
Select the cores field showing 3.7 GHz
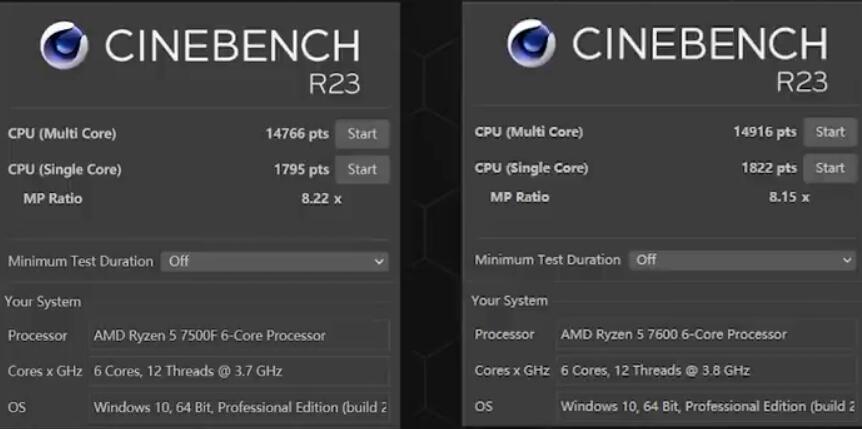tap(239, 372)
